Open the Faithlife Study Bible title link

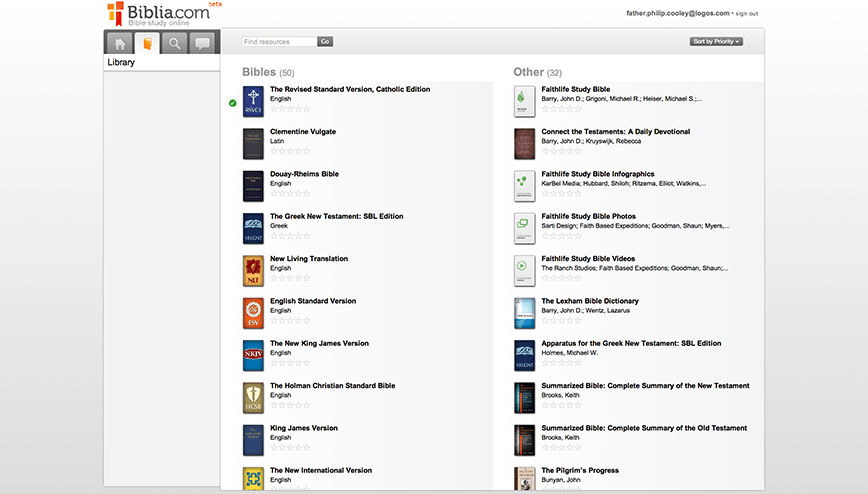coord(576,89)
